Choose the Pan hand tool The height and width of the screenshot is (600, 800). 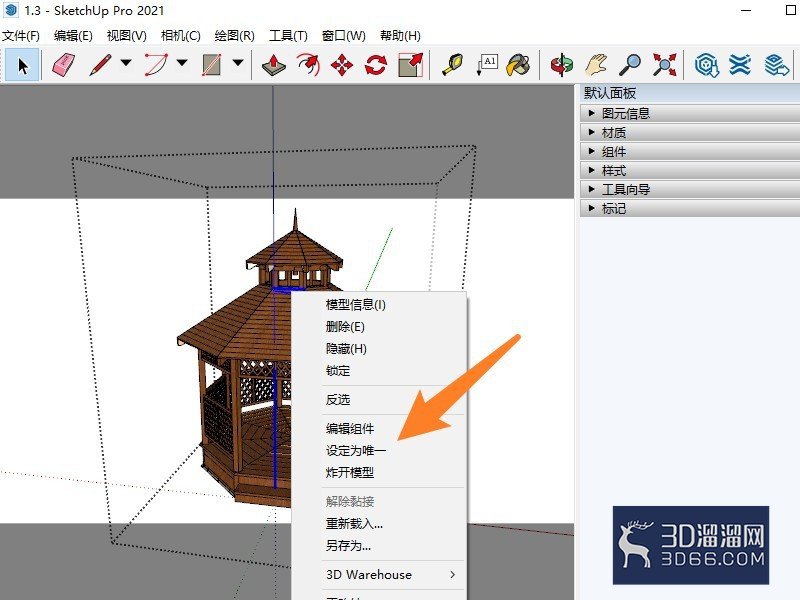596,65
